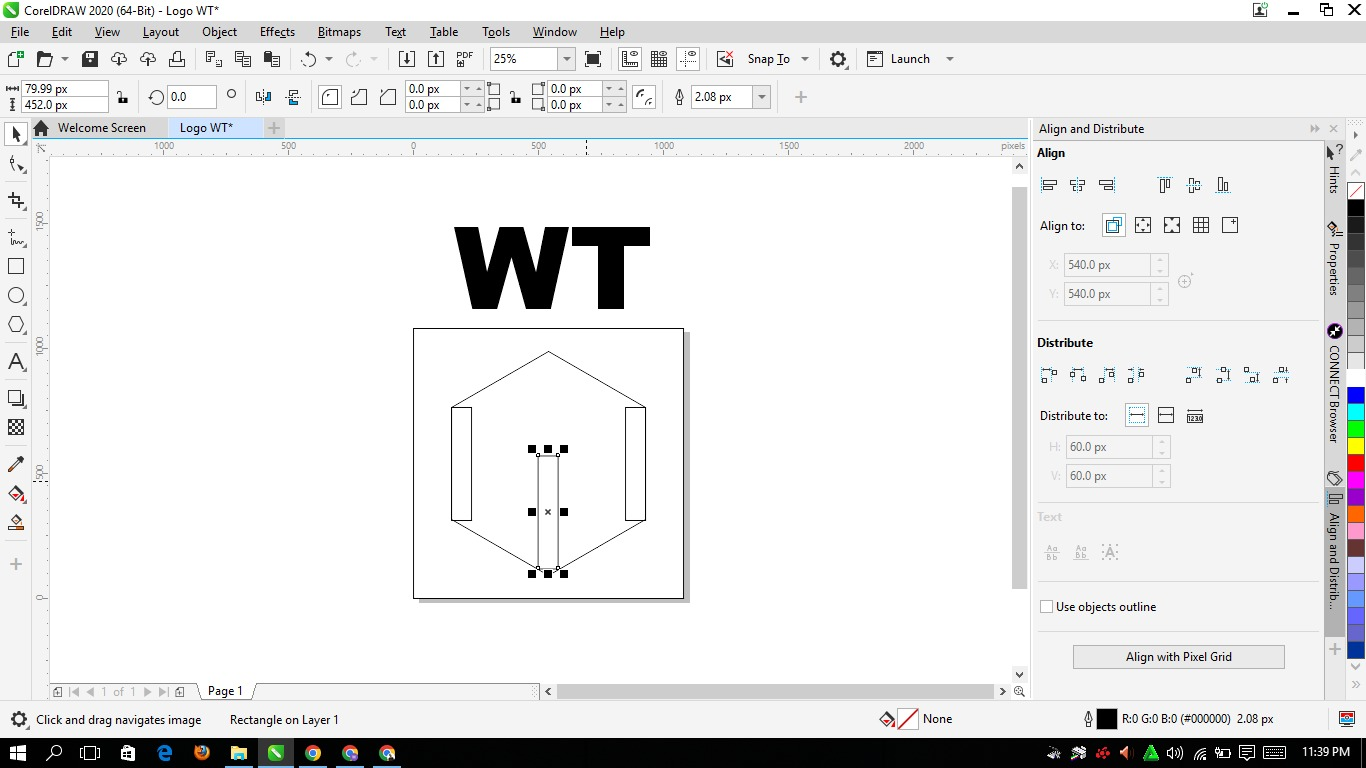Screen dimensions: 1366x768
Task: Toggle Show rulers
Action: pyautogui.click(x=630, y=59)
